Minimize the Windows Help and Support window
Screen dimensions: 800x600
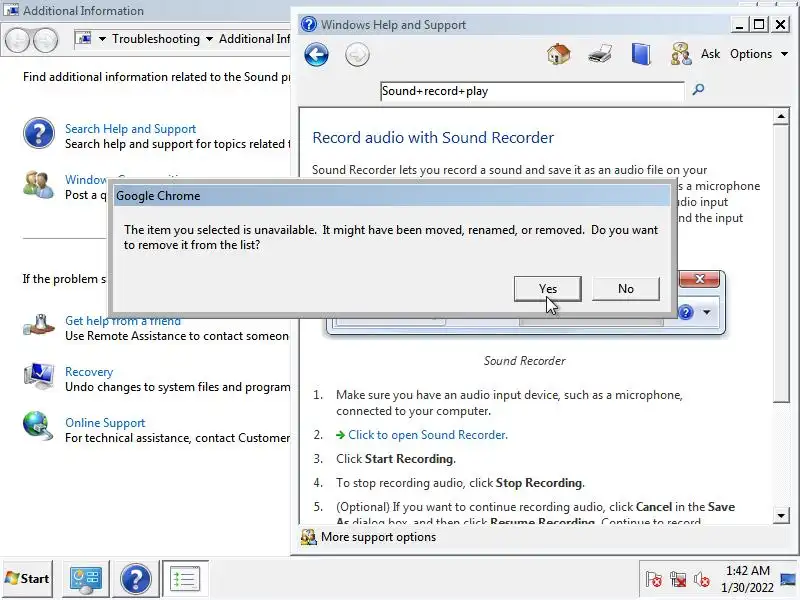739,24
